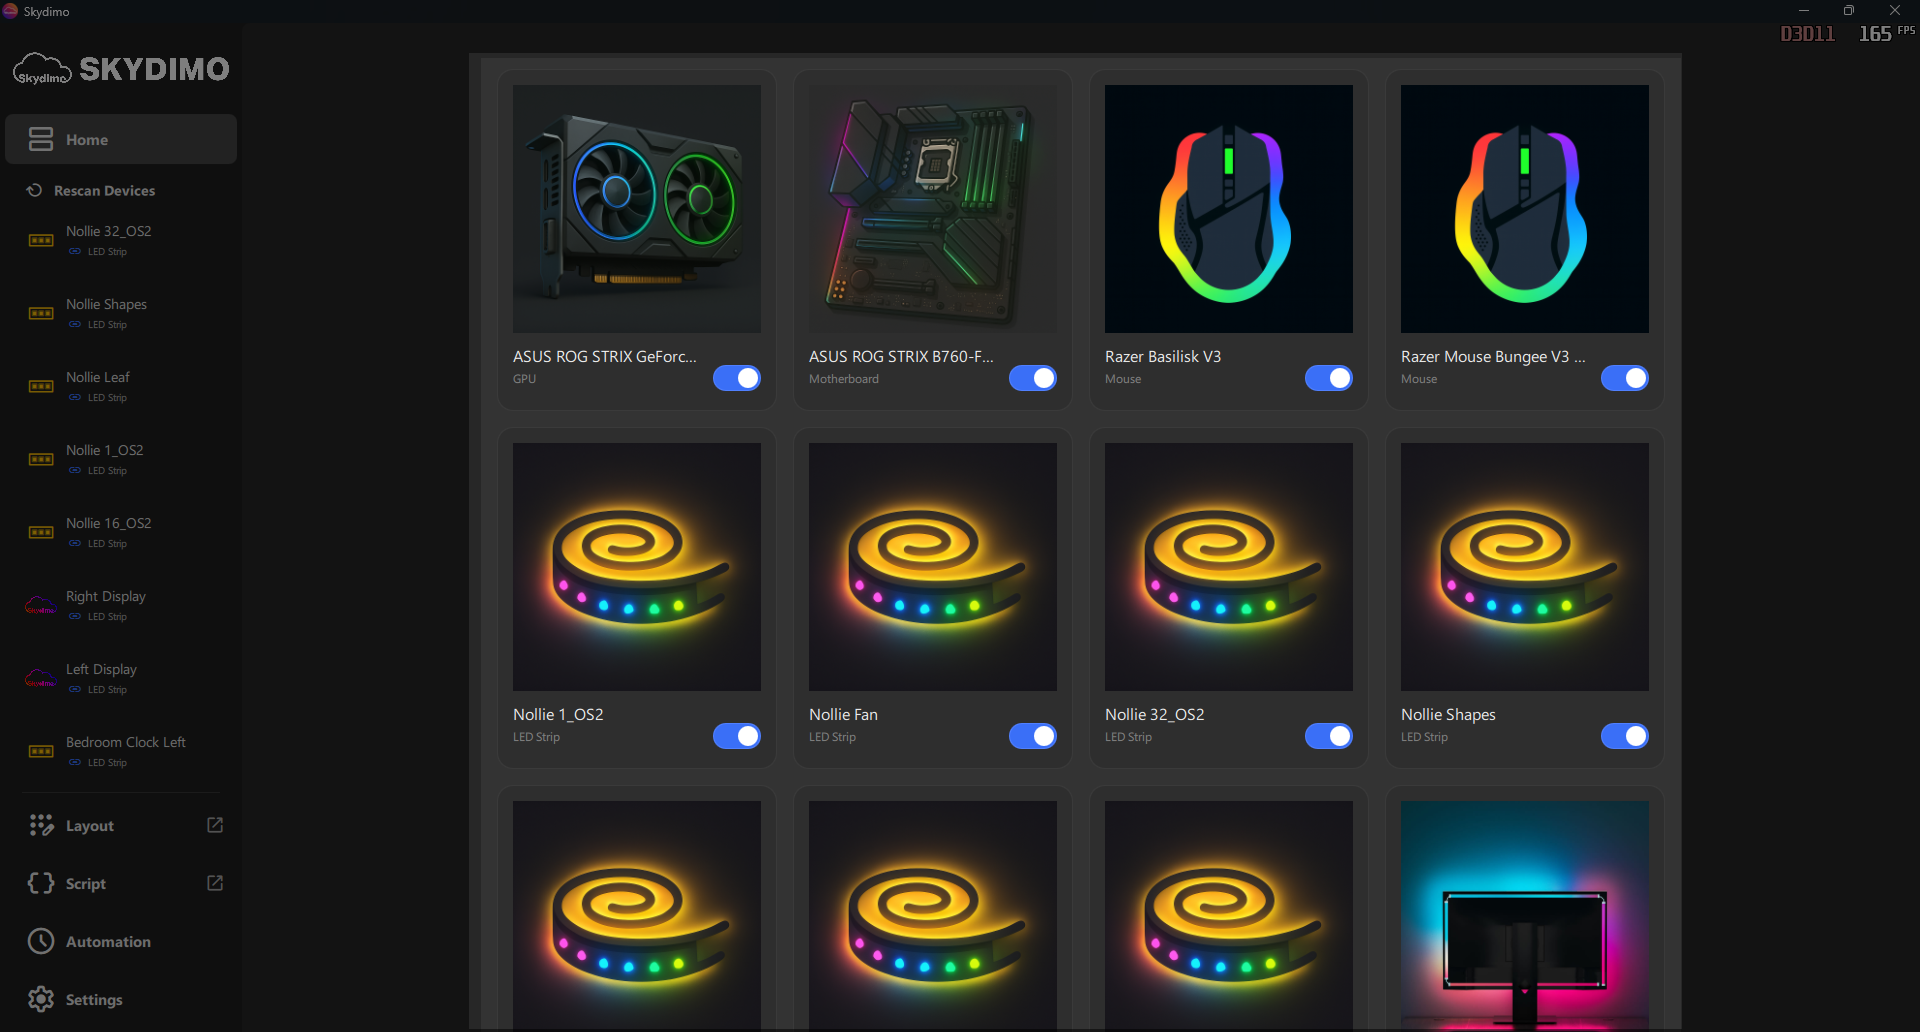Open ASUS ROG STRIX GeForce GPU thumbnail

point(637,209)
